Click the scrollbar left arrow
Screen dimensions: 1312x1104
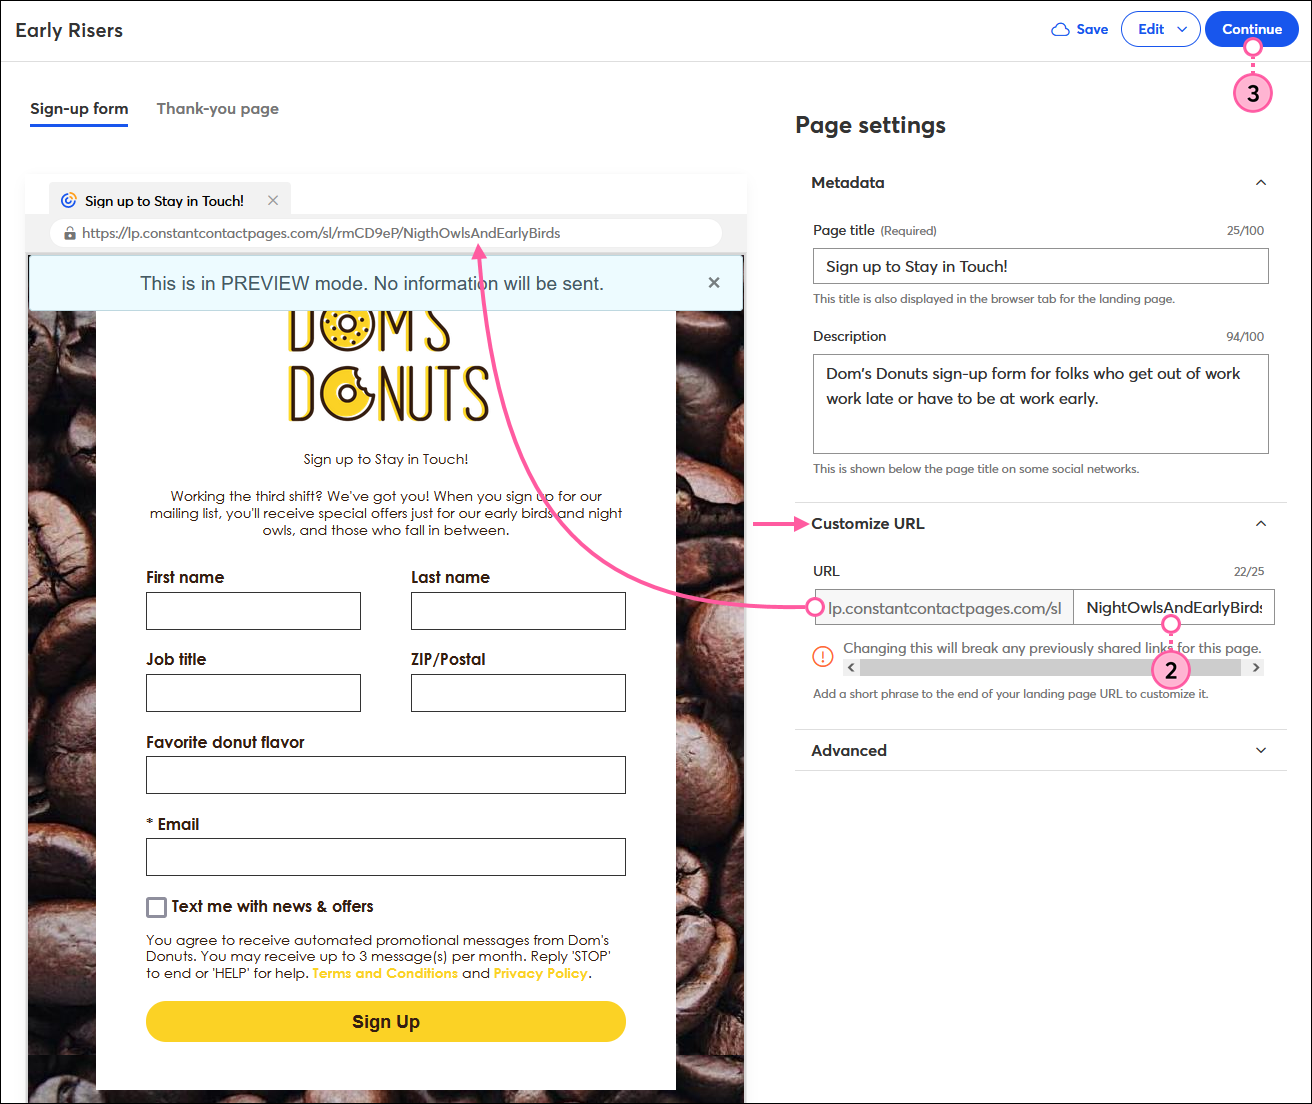point(851,667)
